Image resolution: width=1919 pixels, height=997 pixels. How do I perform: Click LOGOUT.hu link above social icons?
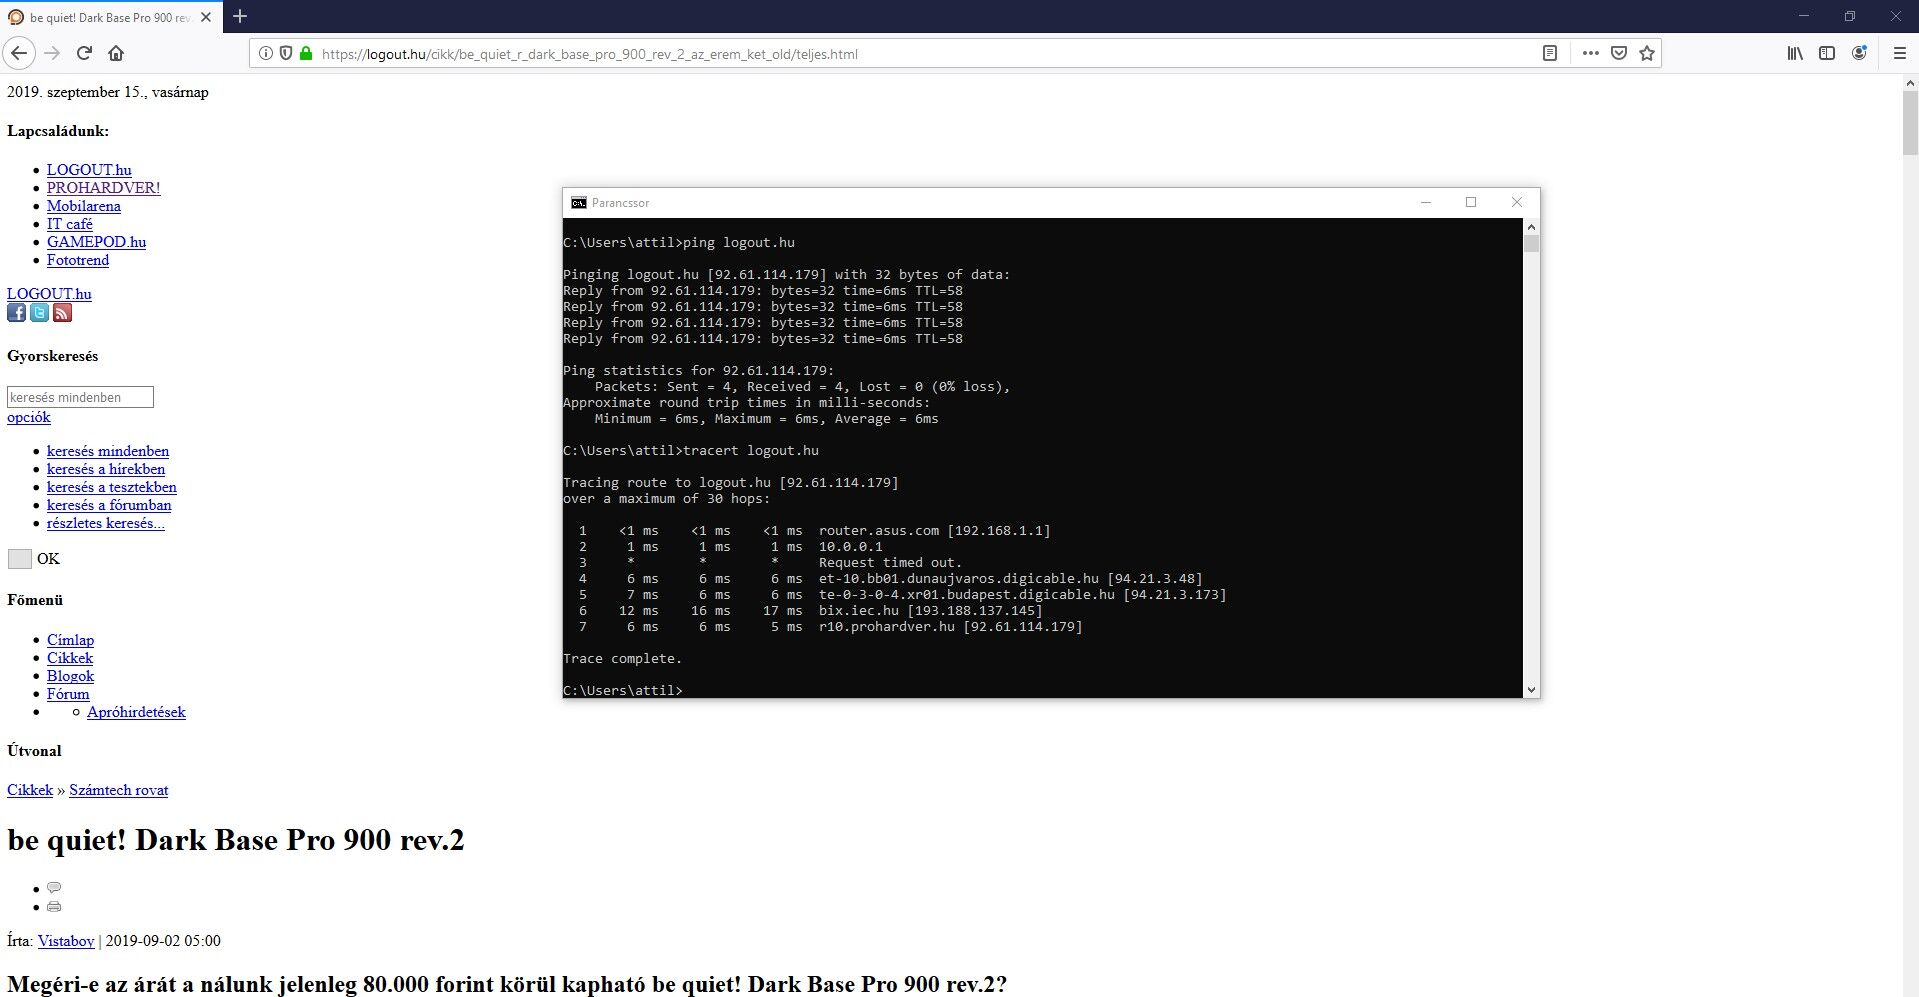pyautogui.click(x=49, y=294)
